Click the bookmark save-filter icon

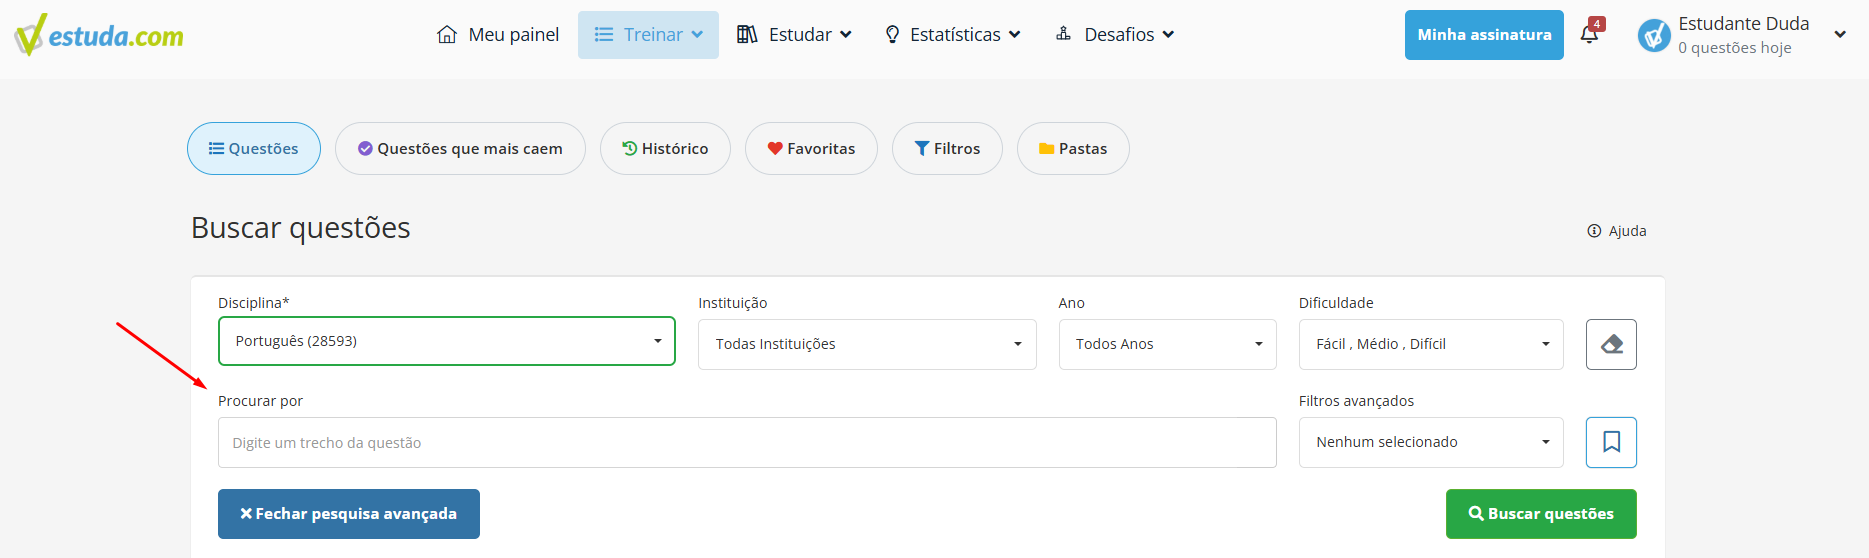[1611, 442]
